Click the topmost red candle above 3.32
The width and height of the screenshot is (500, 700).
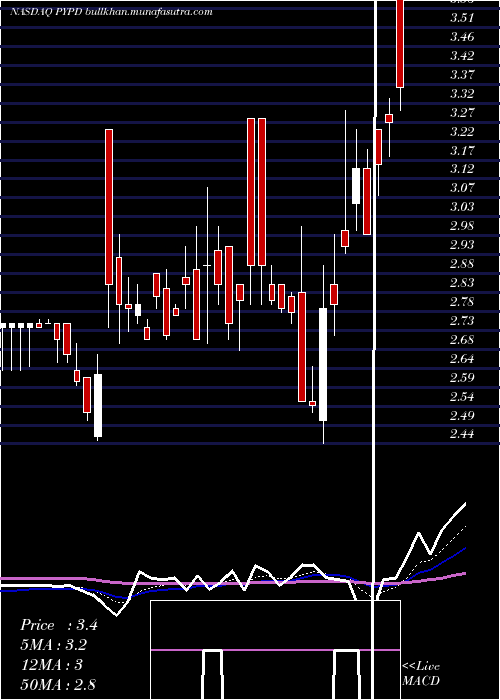[400, 43]
